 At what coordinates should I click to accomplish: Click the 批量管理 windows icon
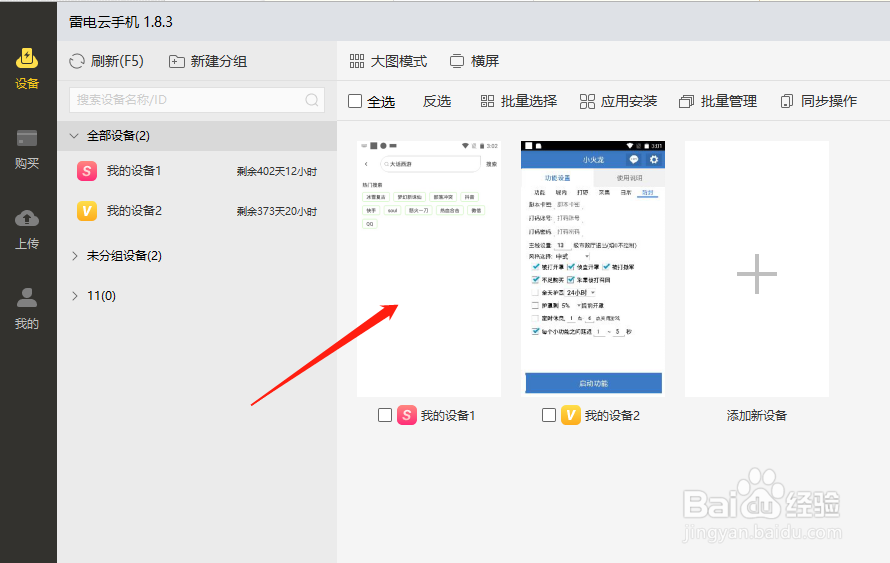(x=686, y=102)
